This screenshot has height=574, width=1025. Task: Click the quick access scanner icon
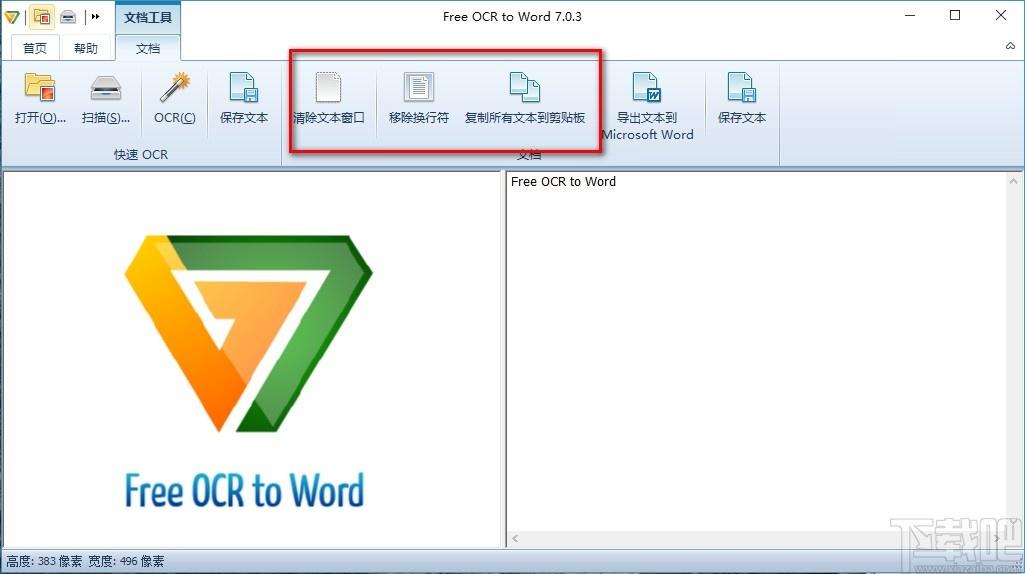68,17
